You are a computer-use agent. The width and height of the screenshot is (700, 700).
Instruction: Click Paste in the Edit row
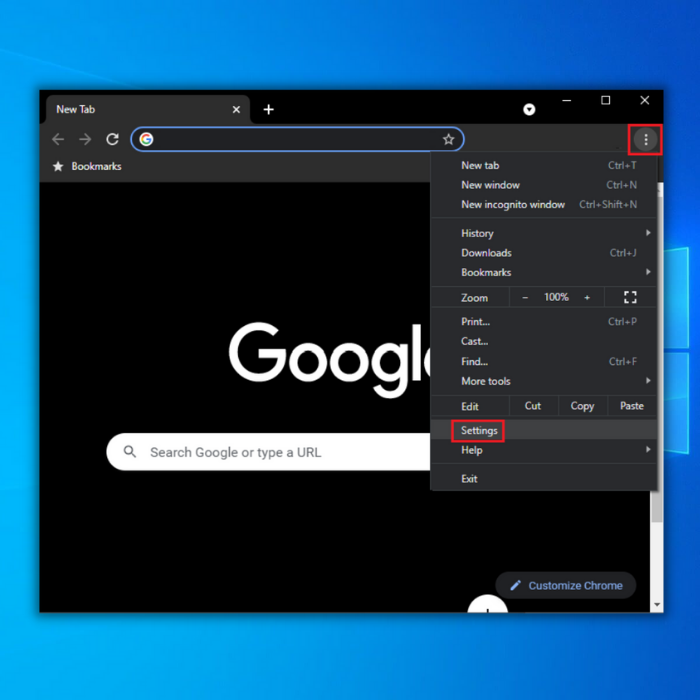pos(632,406)
